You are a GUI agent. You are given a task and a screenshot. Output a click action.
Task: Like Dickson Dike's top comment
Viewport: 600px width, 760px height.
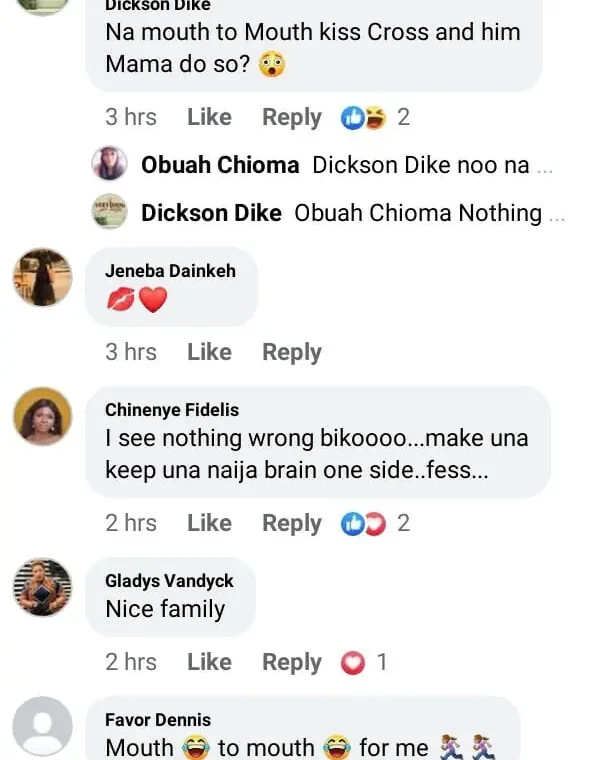click(209, 118)
